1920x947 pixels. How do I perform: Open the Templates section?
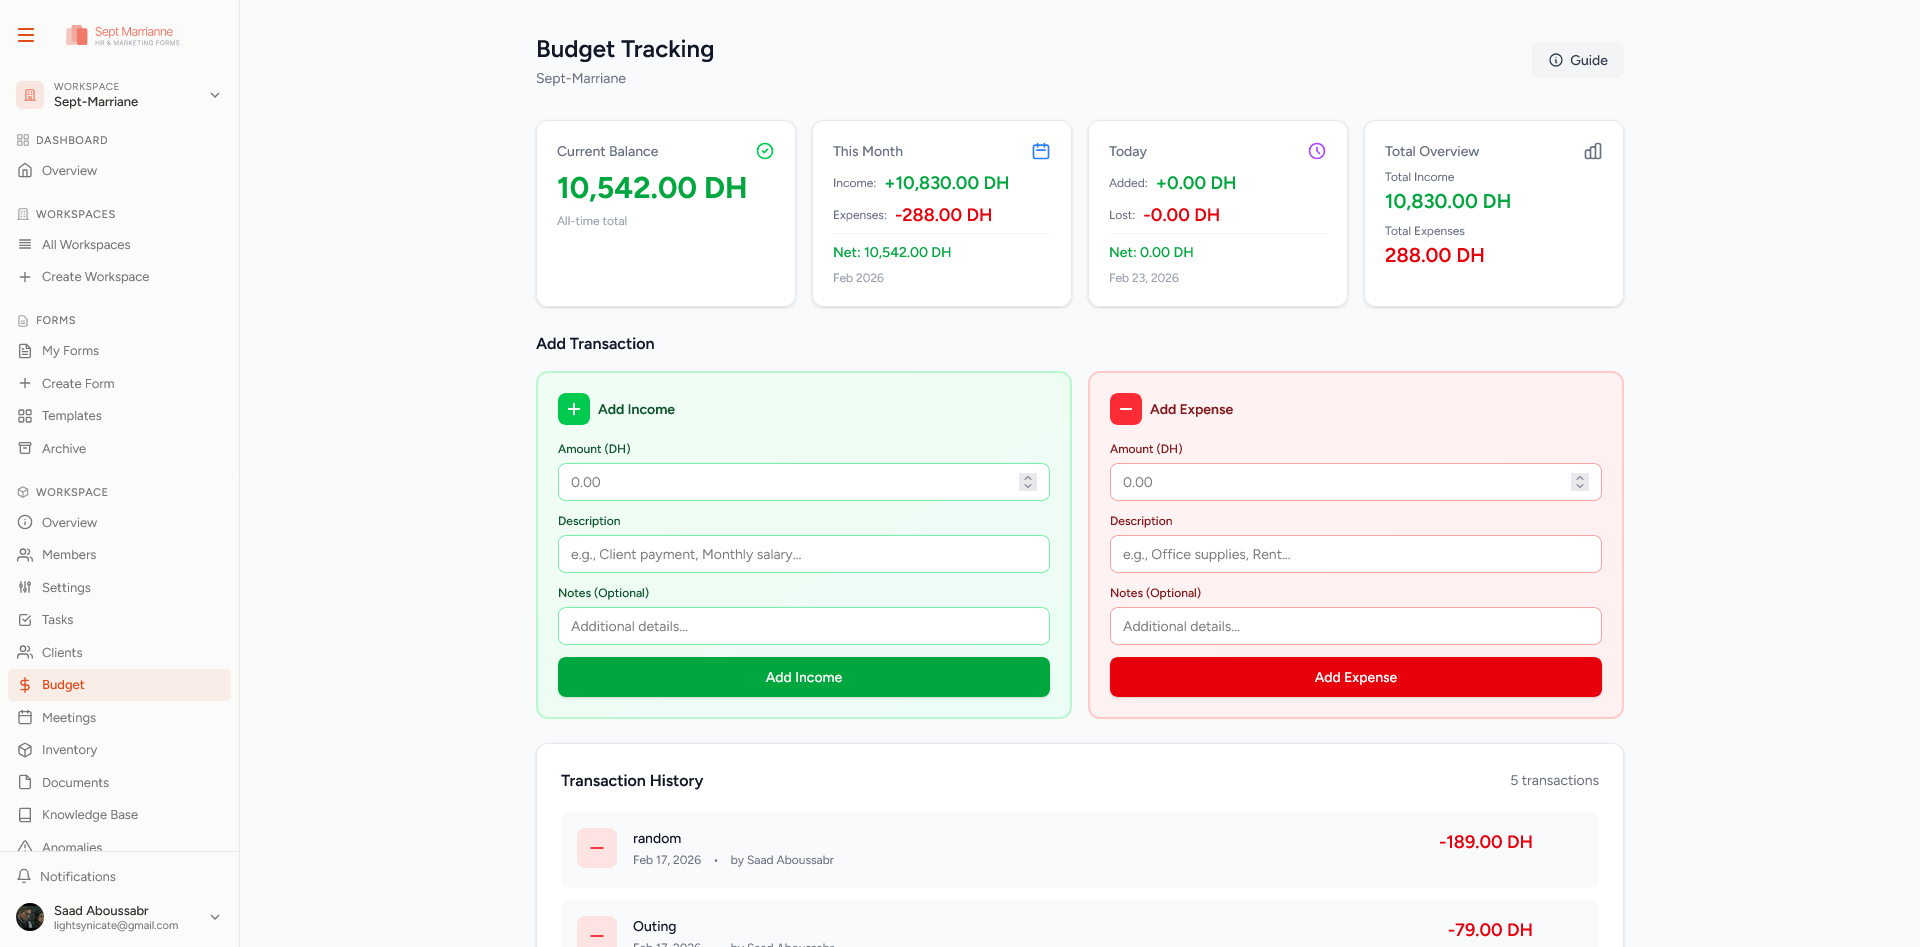click(71, 415)
